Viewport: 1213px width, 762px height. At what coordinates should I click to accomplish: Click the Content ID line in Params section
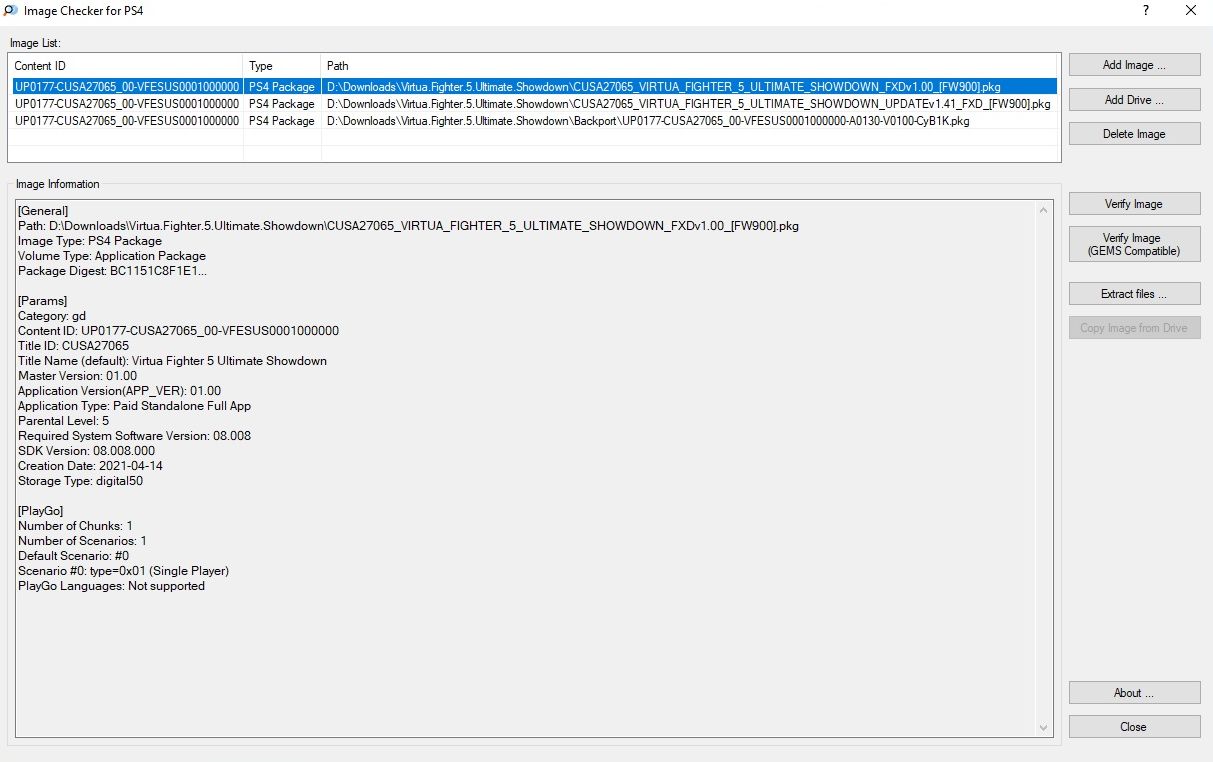coord(179,331)
